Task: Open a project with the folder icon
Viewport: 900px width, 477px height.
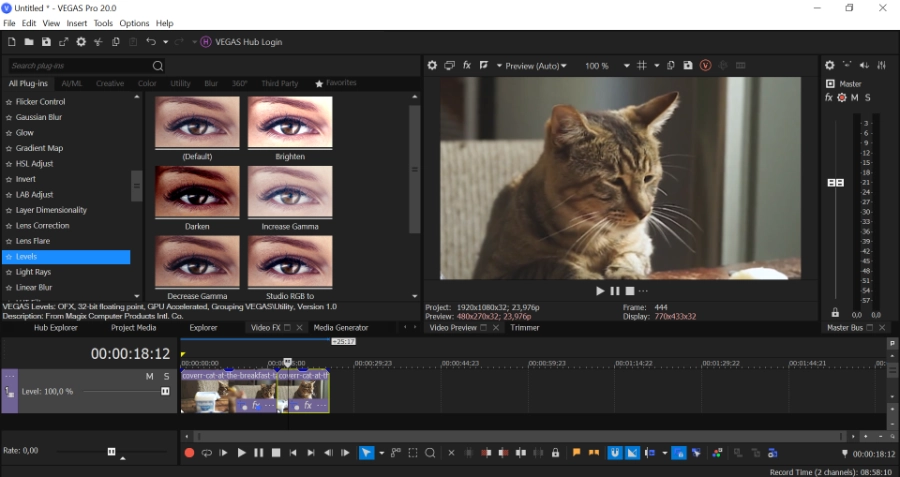Action: pyautogui.click(x=29, y=42)
